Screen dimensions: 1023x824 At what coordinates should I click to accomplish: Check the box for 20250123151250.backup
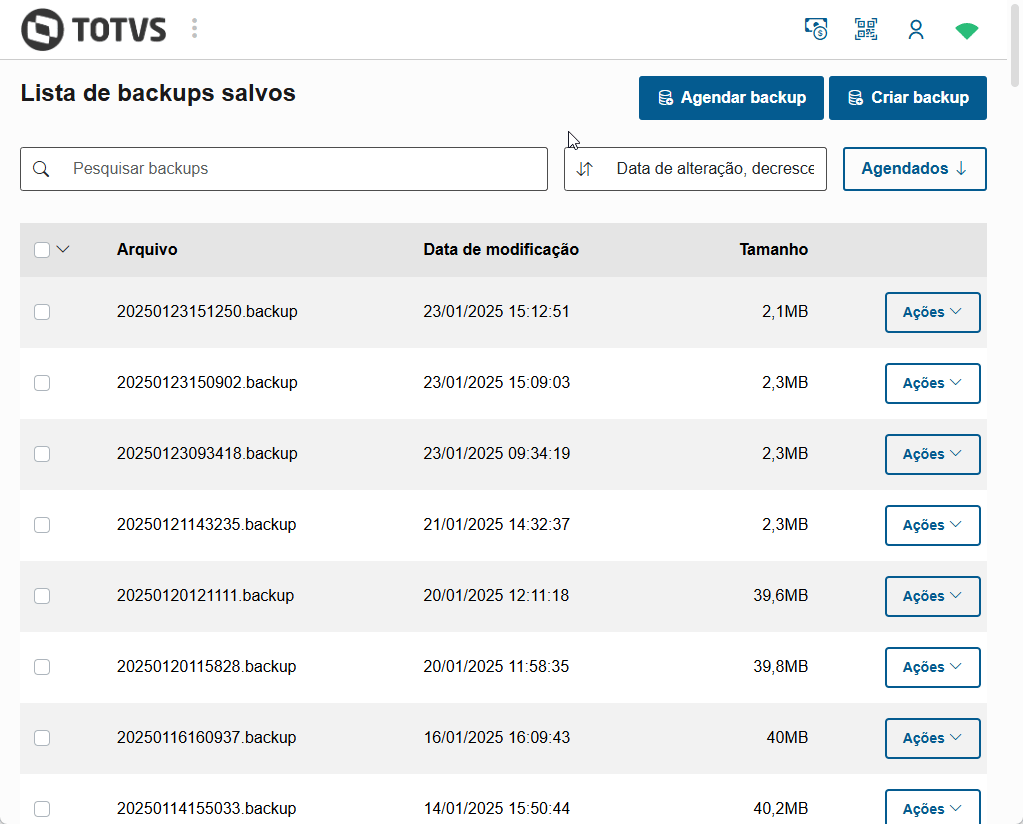42,312
